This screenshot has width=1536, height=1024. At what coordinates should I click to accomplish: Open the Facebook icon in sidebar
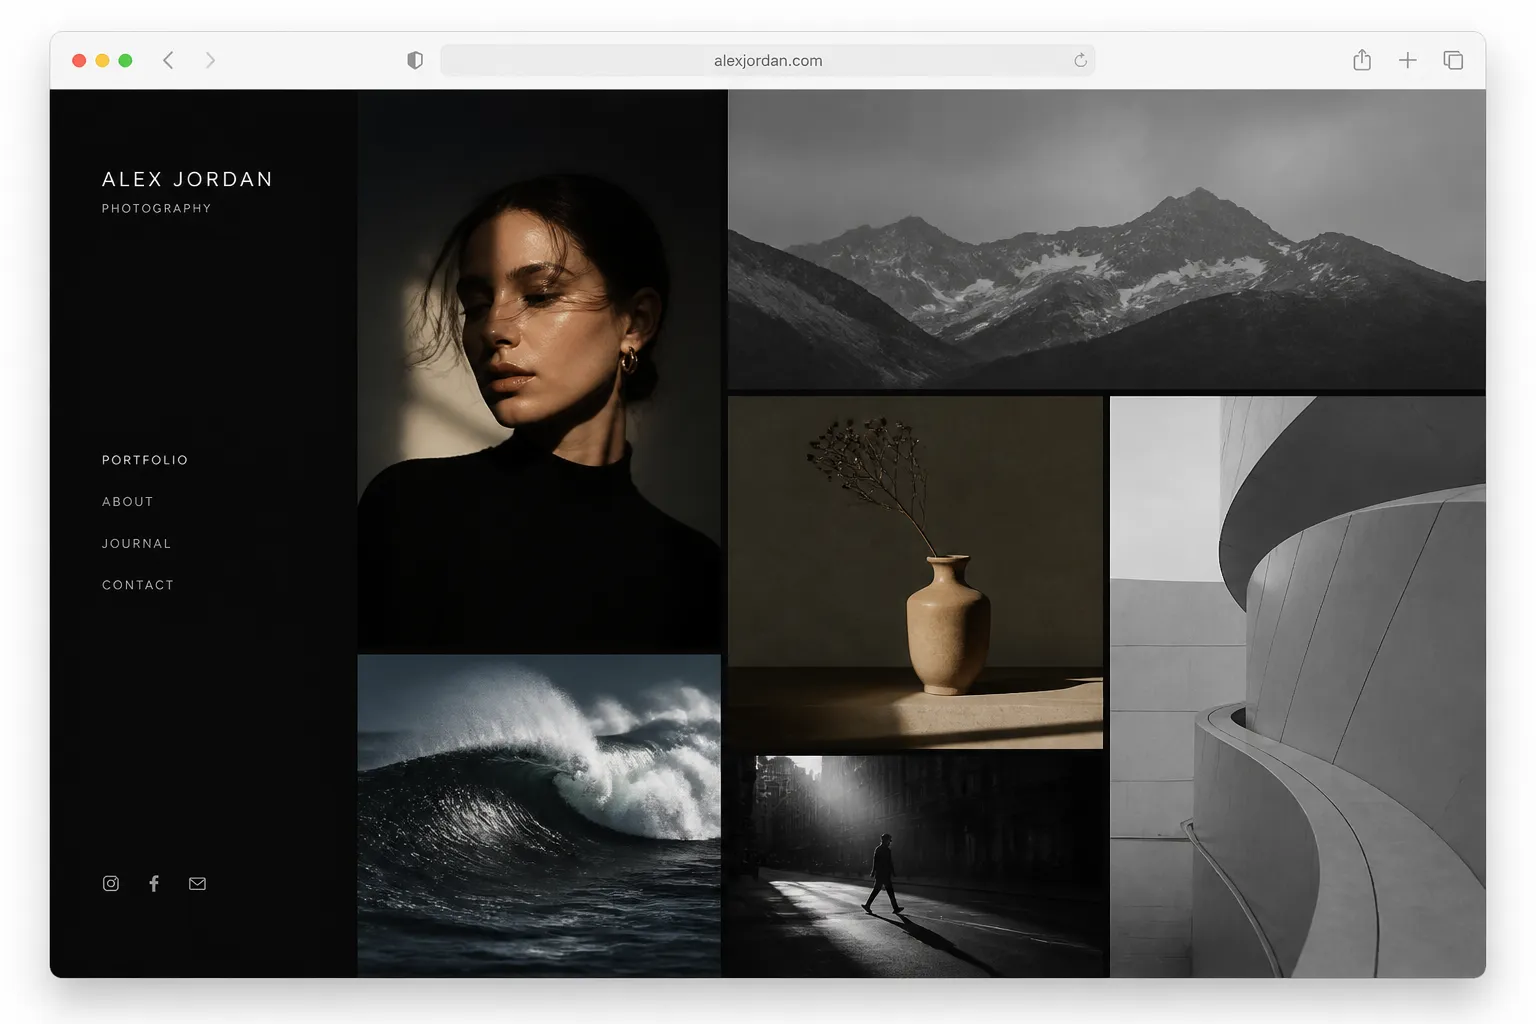tap(154, 883)
